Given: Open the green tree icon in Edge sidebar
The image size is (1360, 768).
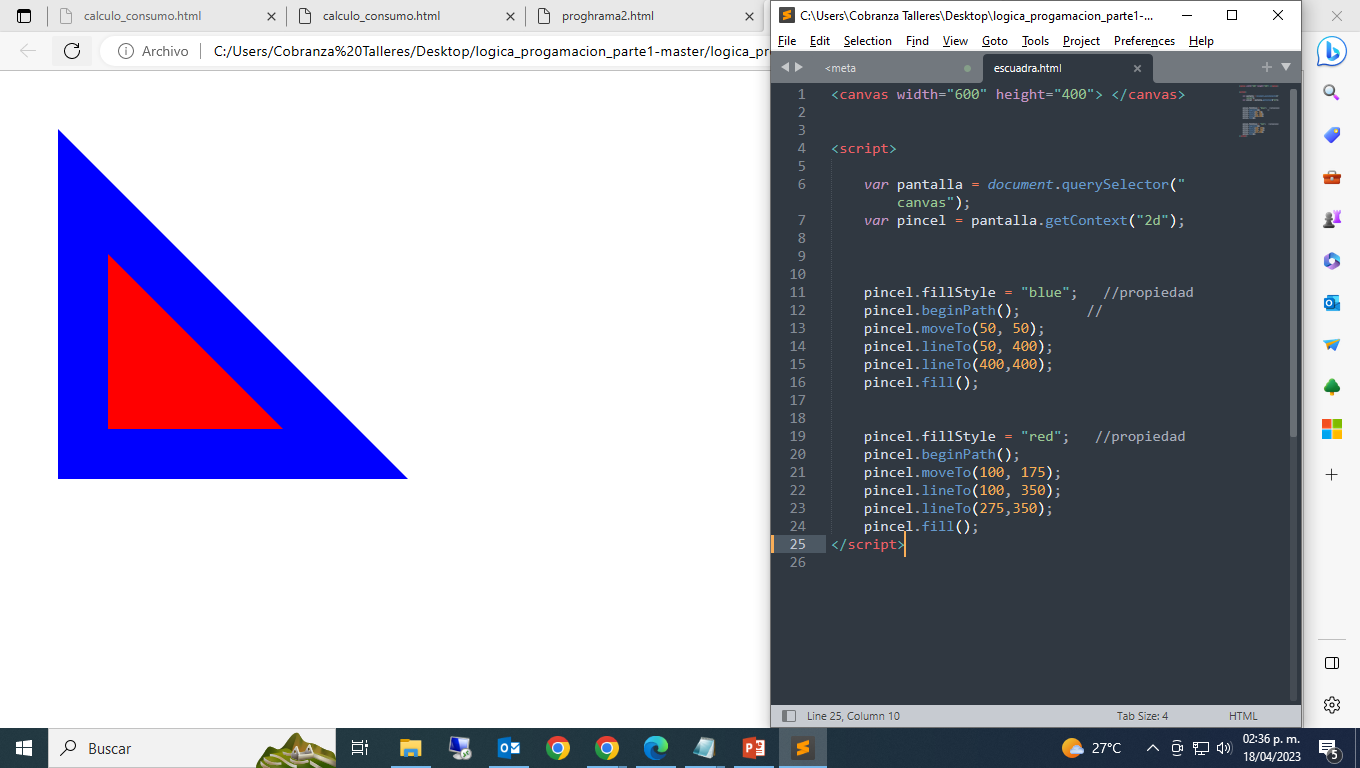Looking at the screenshot, I should click(x=1331, y=387).
